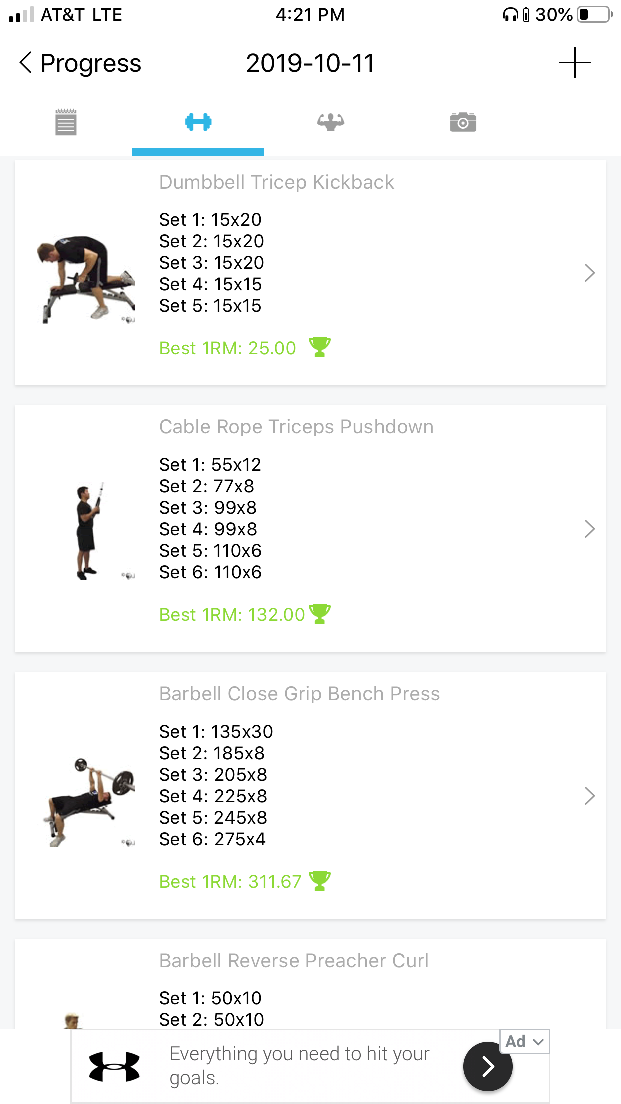Open the Dumbbell Tricep Kickback exercise thumbnail
The width and height of the screenshot is (621, 1104).
tap(84, 278)
